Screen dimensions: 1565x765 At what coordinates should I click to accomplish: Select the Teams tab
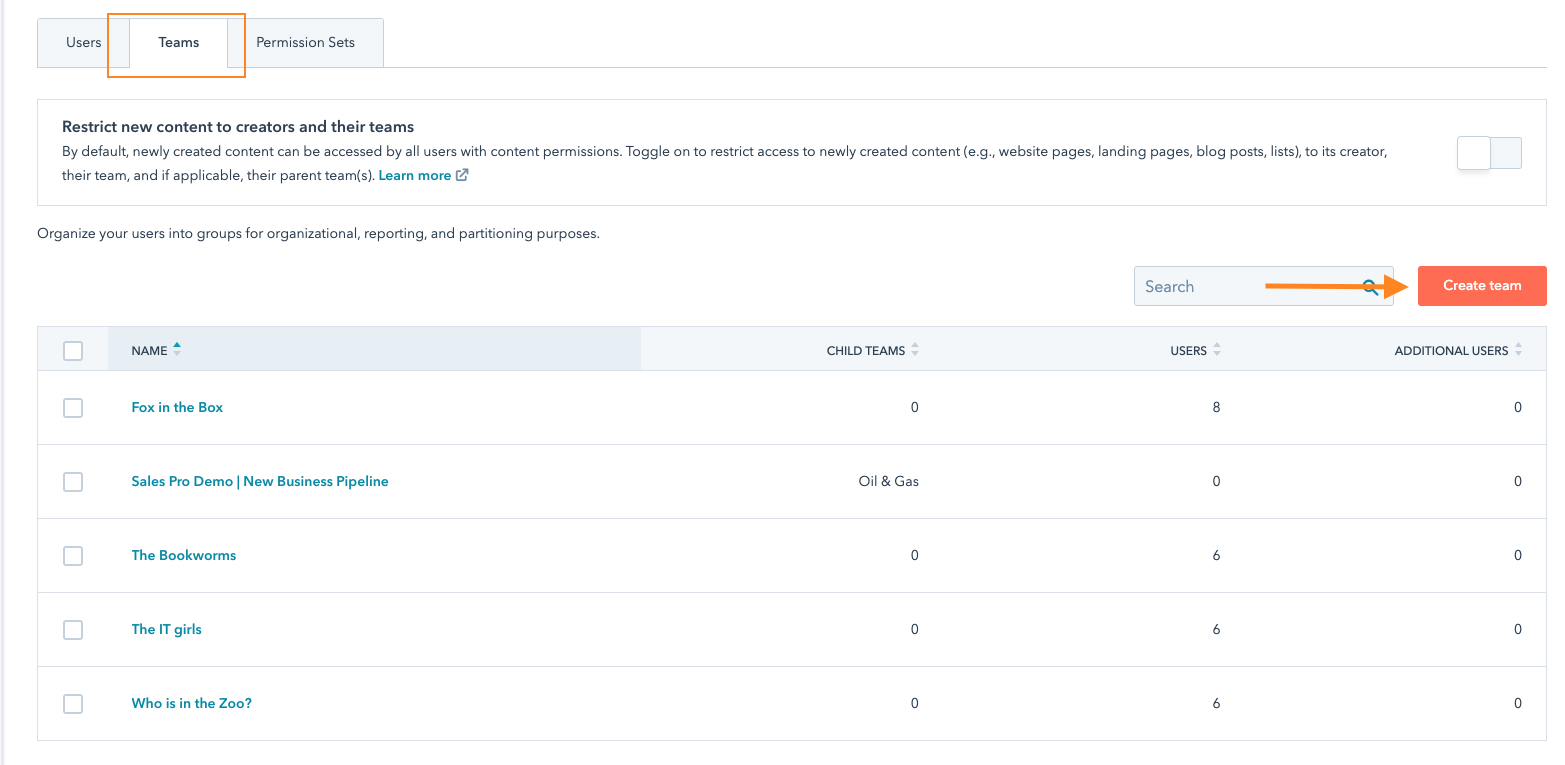(x=179, y=43)
